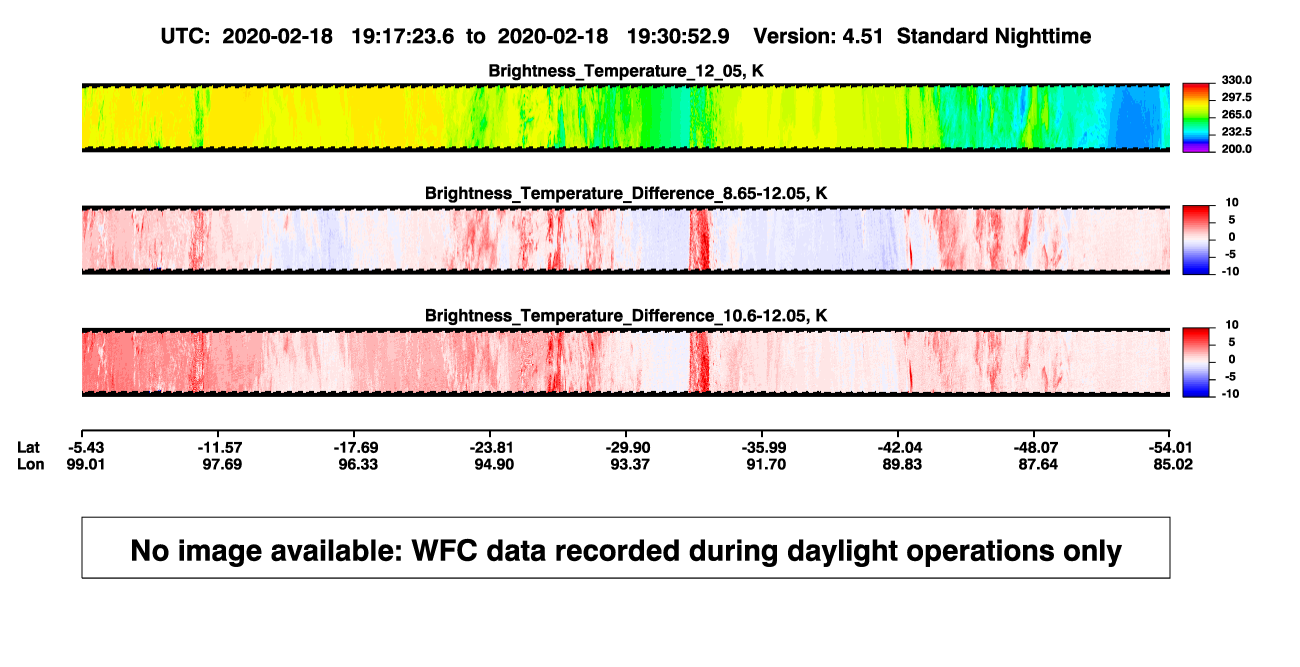1300x667 pixels.
Task: Click the Brightness_Temperature_Difference_10.6-12.05, K title
Action: coord(626,315)
